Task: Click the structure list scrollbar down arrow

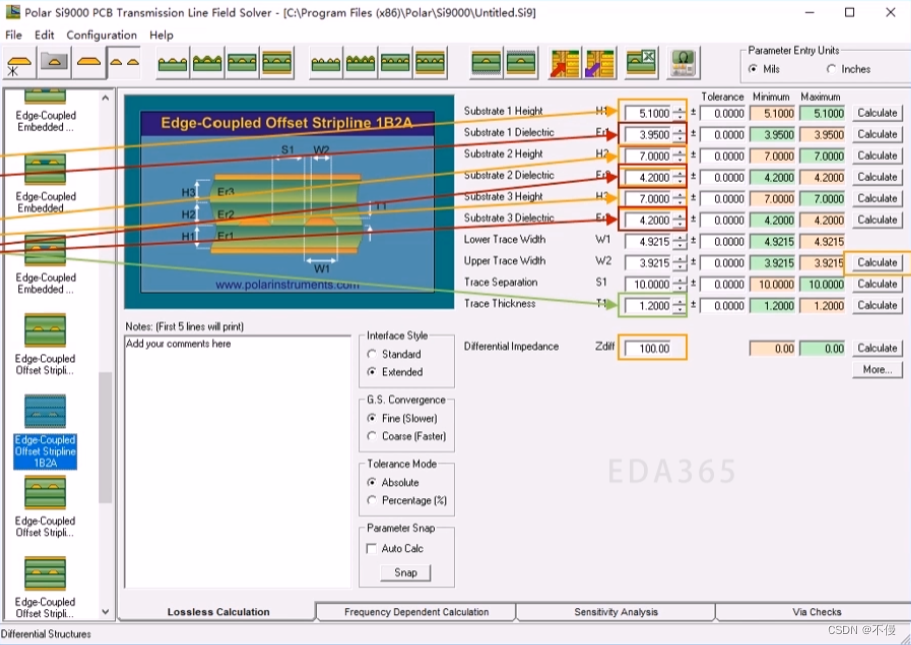Action: [x=105, y=611]
